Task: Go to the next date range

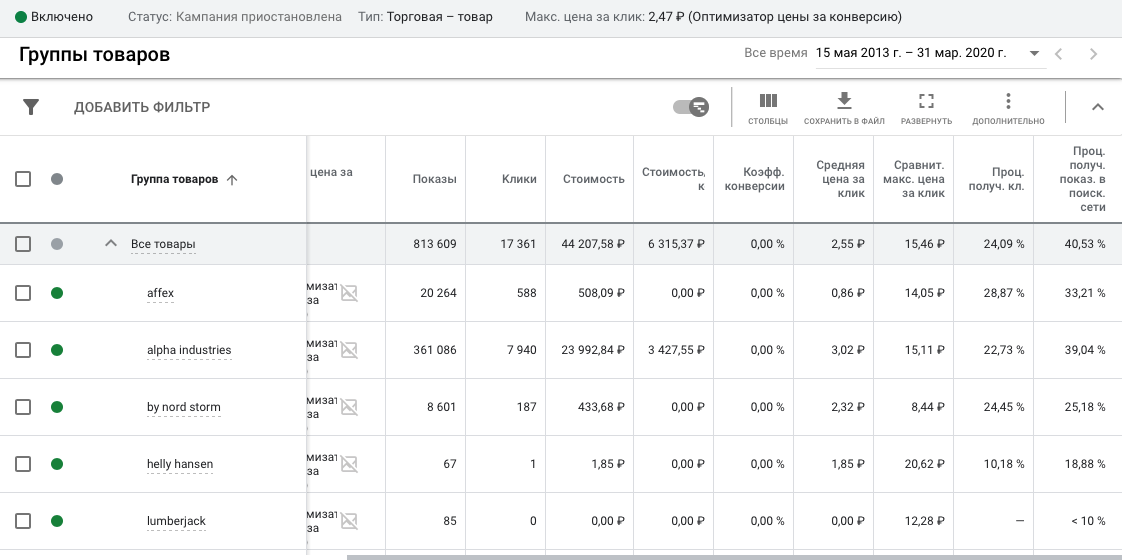Action: (1093, 54)
